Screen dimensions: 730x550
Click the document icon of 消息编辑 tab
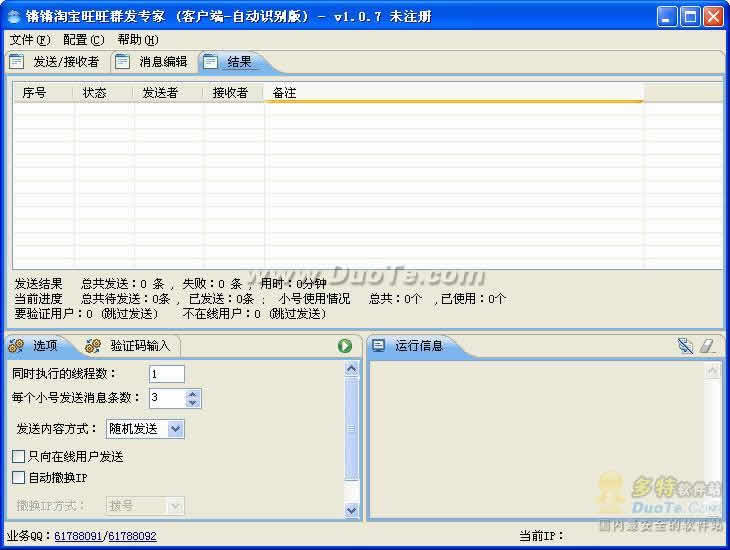point(122,61)
